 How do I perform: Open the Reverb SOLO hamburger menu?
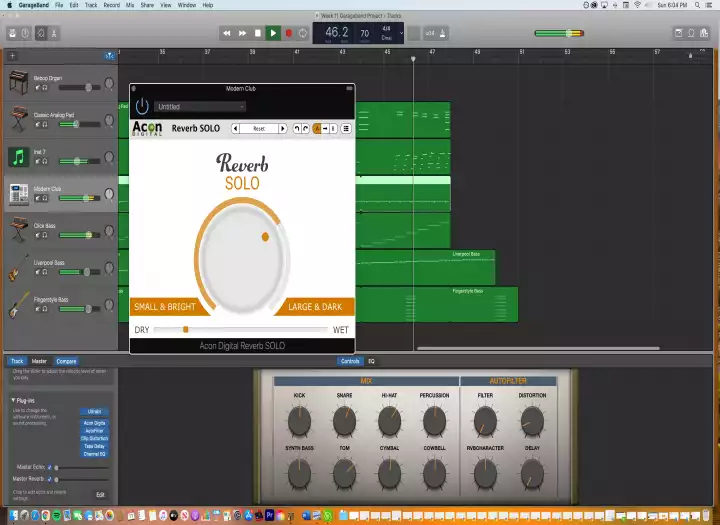[x=346, y=129]
